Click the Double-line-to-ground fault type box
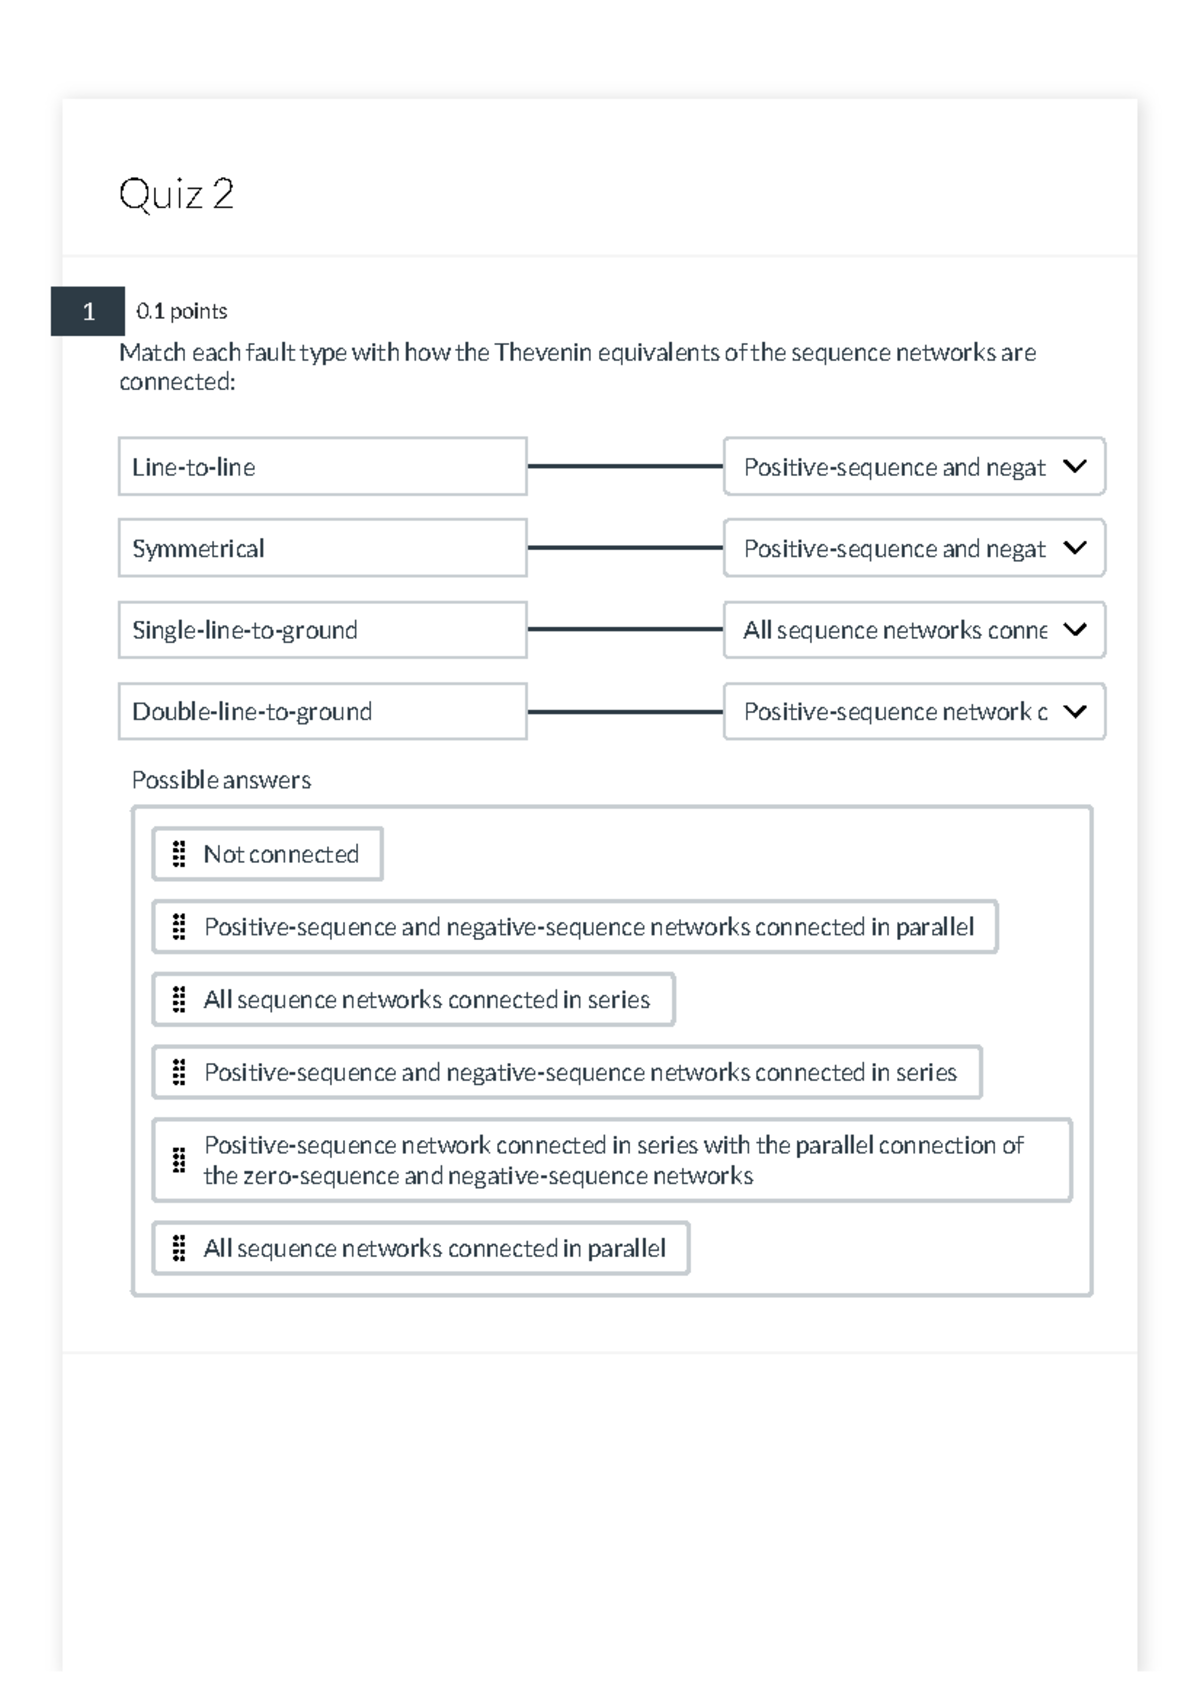Screen dimensions: 1200x1699 pyautogui.click(x=322, y=712)
